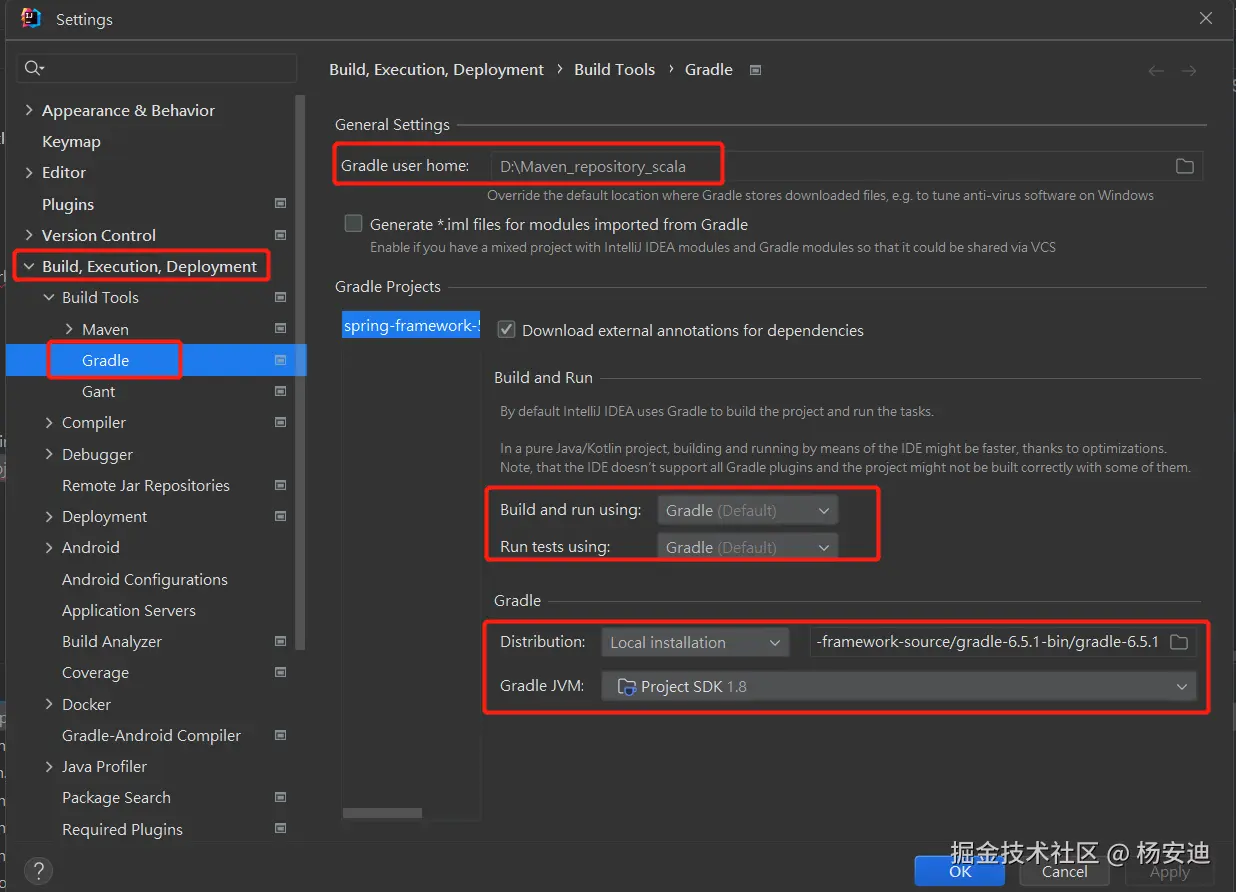Collapse the Build Tools node

tap(49, 297)
